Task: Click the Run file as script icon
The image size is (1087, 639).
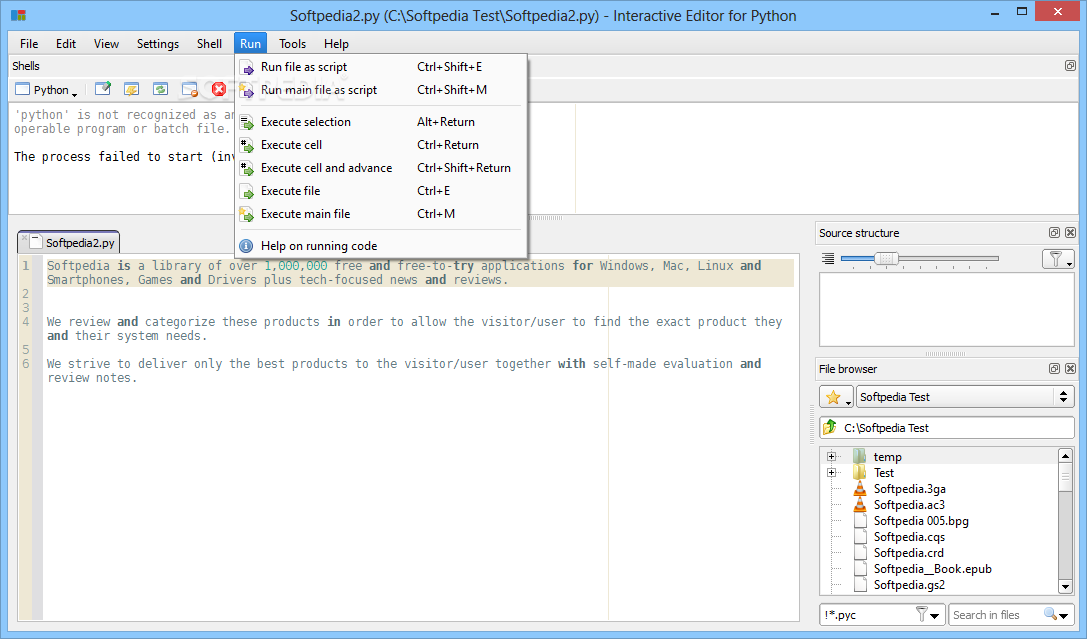Action: 247,67
